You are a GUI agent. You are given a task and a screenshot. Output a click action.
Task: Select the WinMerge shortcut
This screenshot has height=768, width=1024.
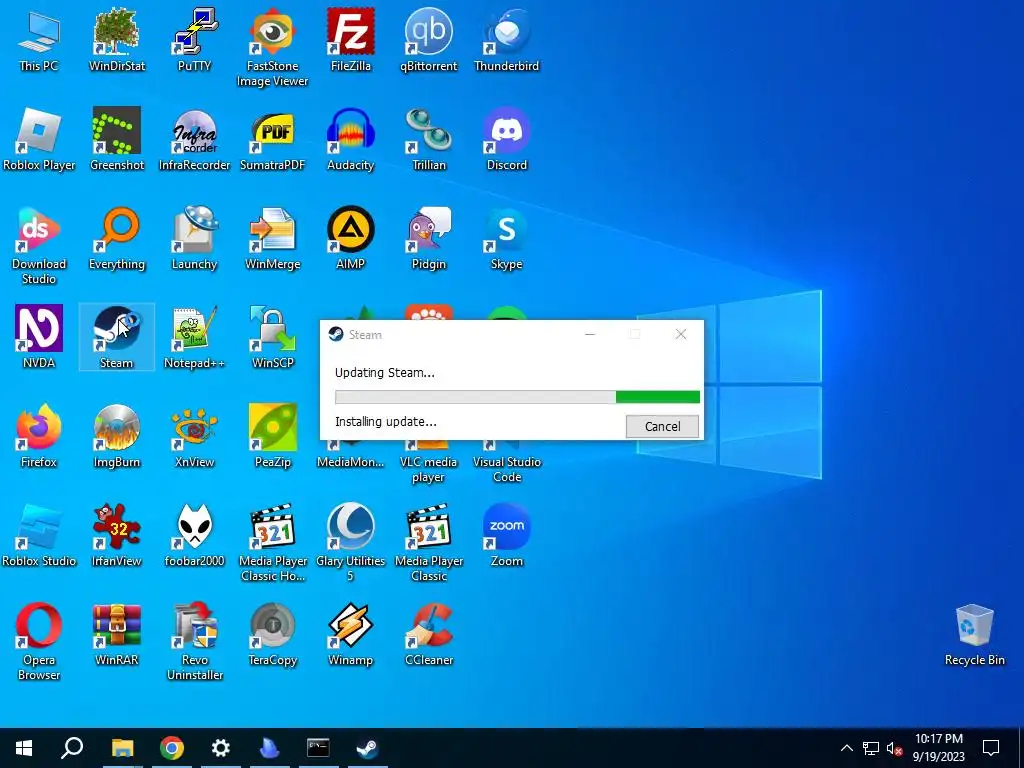click(272, 239)
